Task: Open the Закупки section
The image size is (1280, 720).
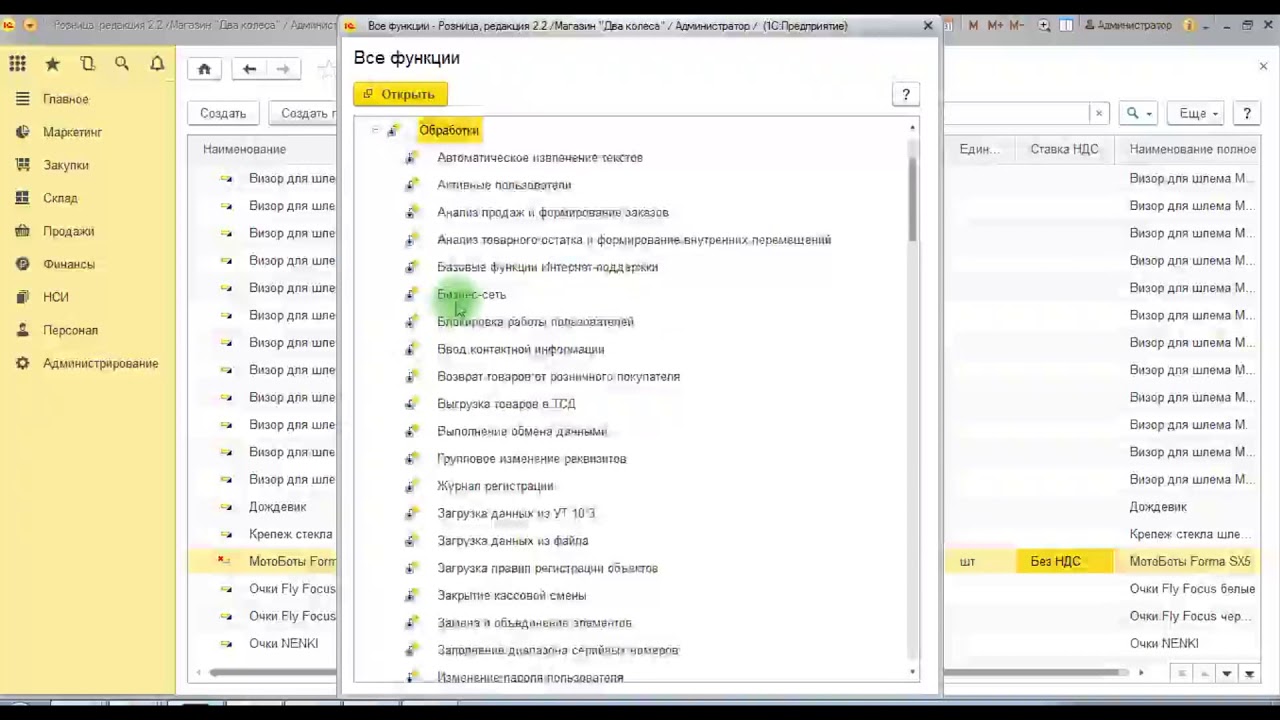Action: coord(65,165)
